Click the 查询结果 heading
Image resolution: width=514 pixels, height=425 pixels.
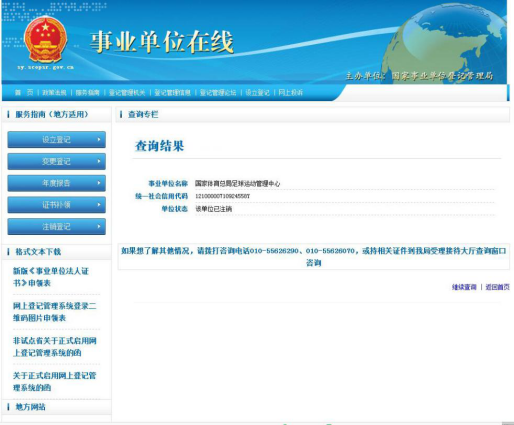[x=159, y=146]
